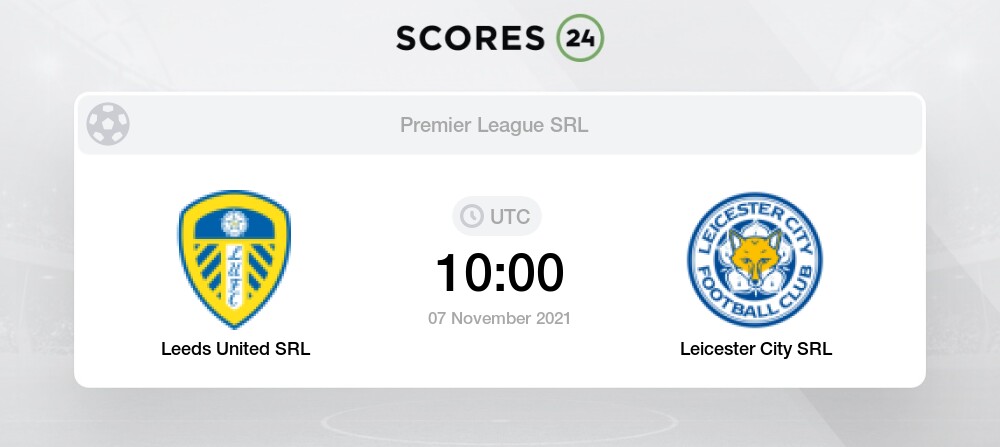The width and height of the screenshot is (1000, 447).
Task: Open the Premier League SRL league link
Action: tap(494, 125)
